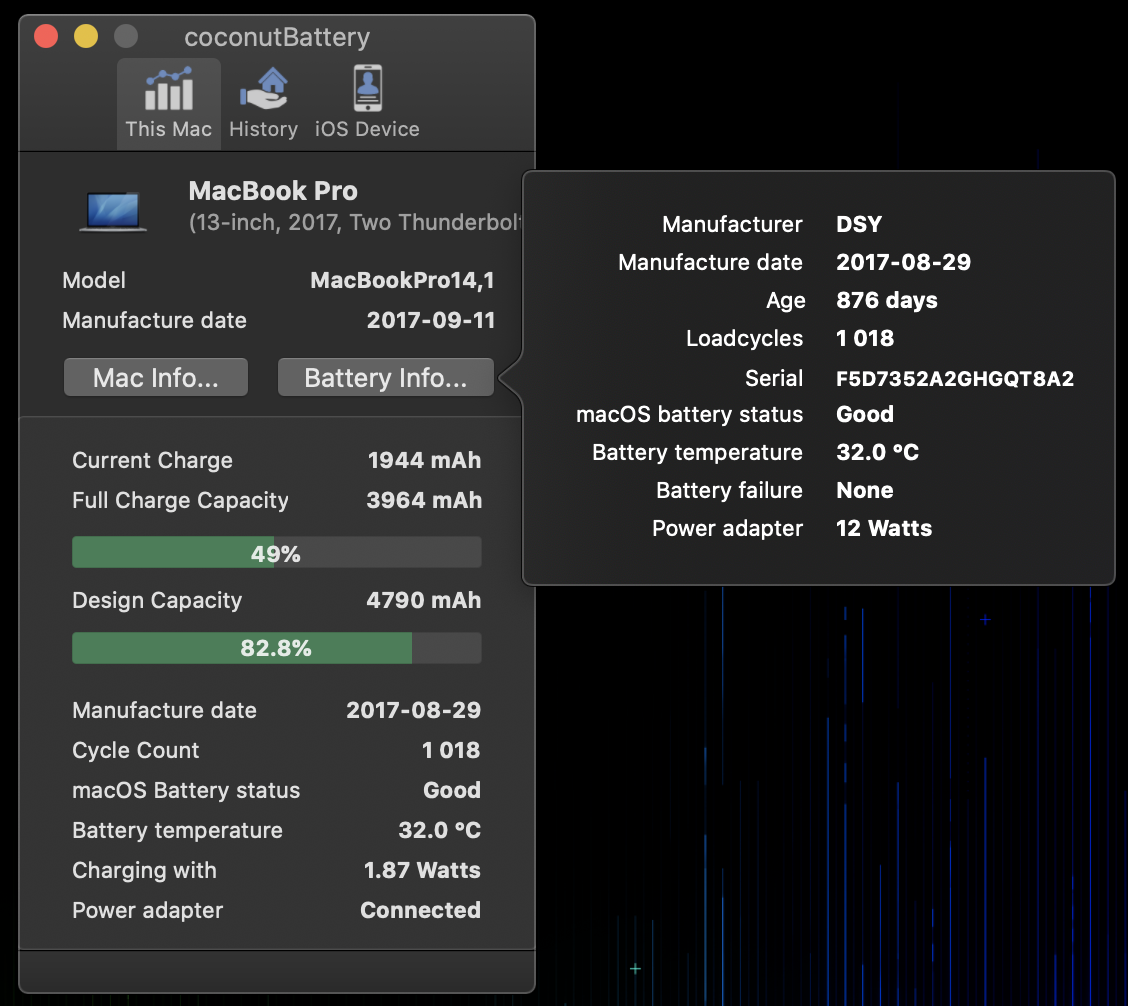Image resolution: width=1128 pixels, height=1006 pixels.
Task: Click the 49% charge progress bar
Action: click(276, 553)
